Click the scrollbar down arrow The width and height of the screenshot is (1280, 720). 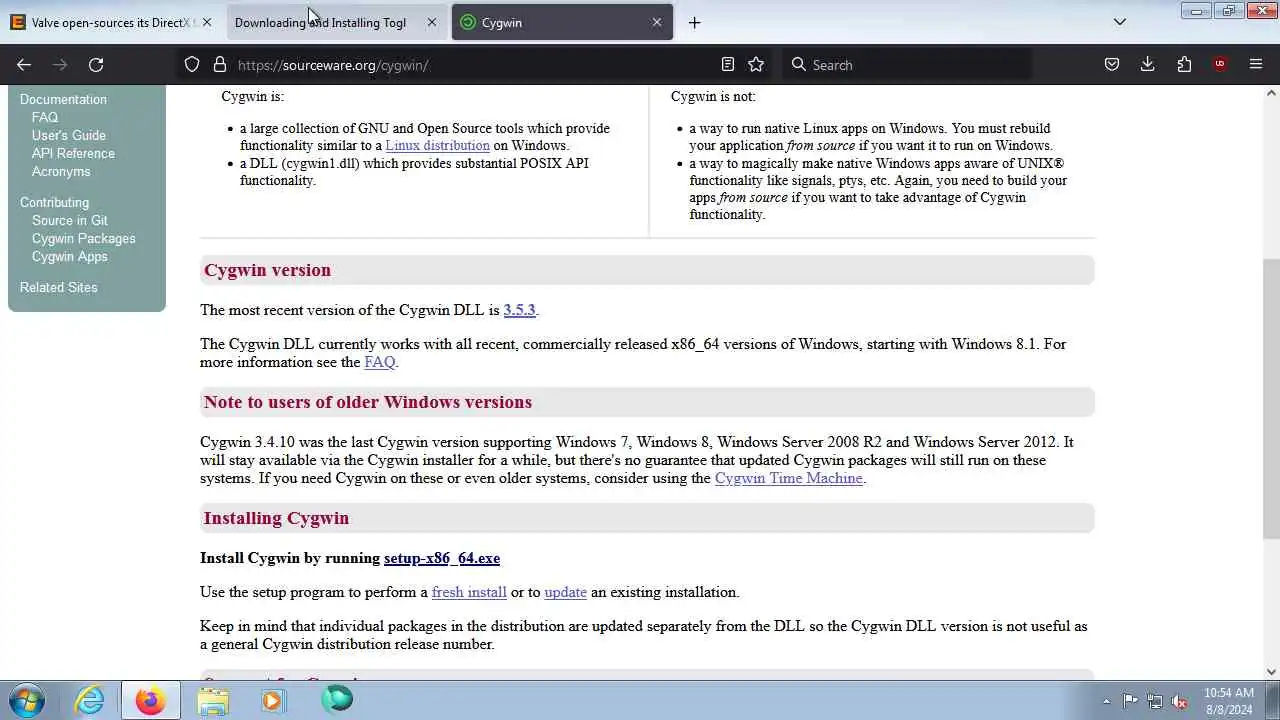(x=1271, y=672)
